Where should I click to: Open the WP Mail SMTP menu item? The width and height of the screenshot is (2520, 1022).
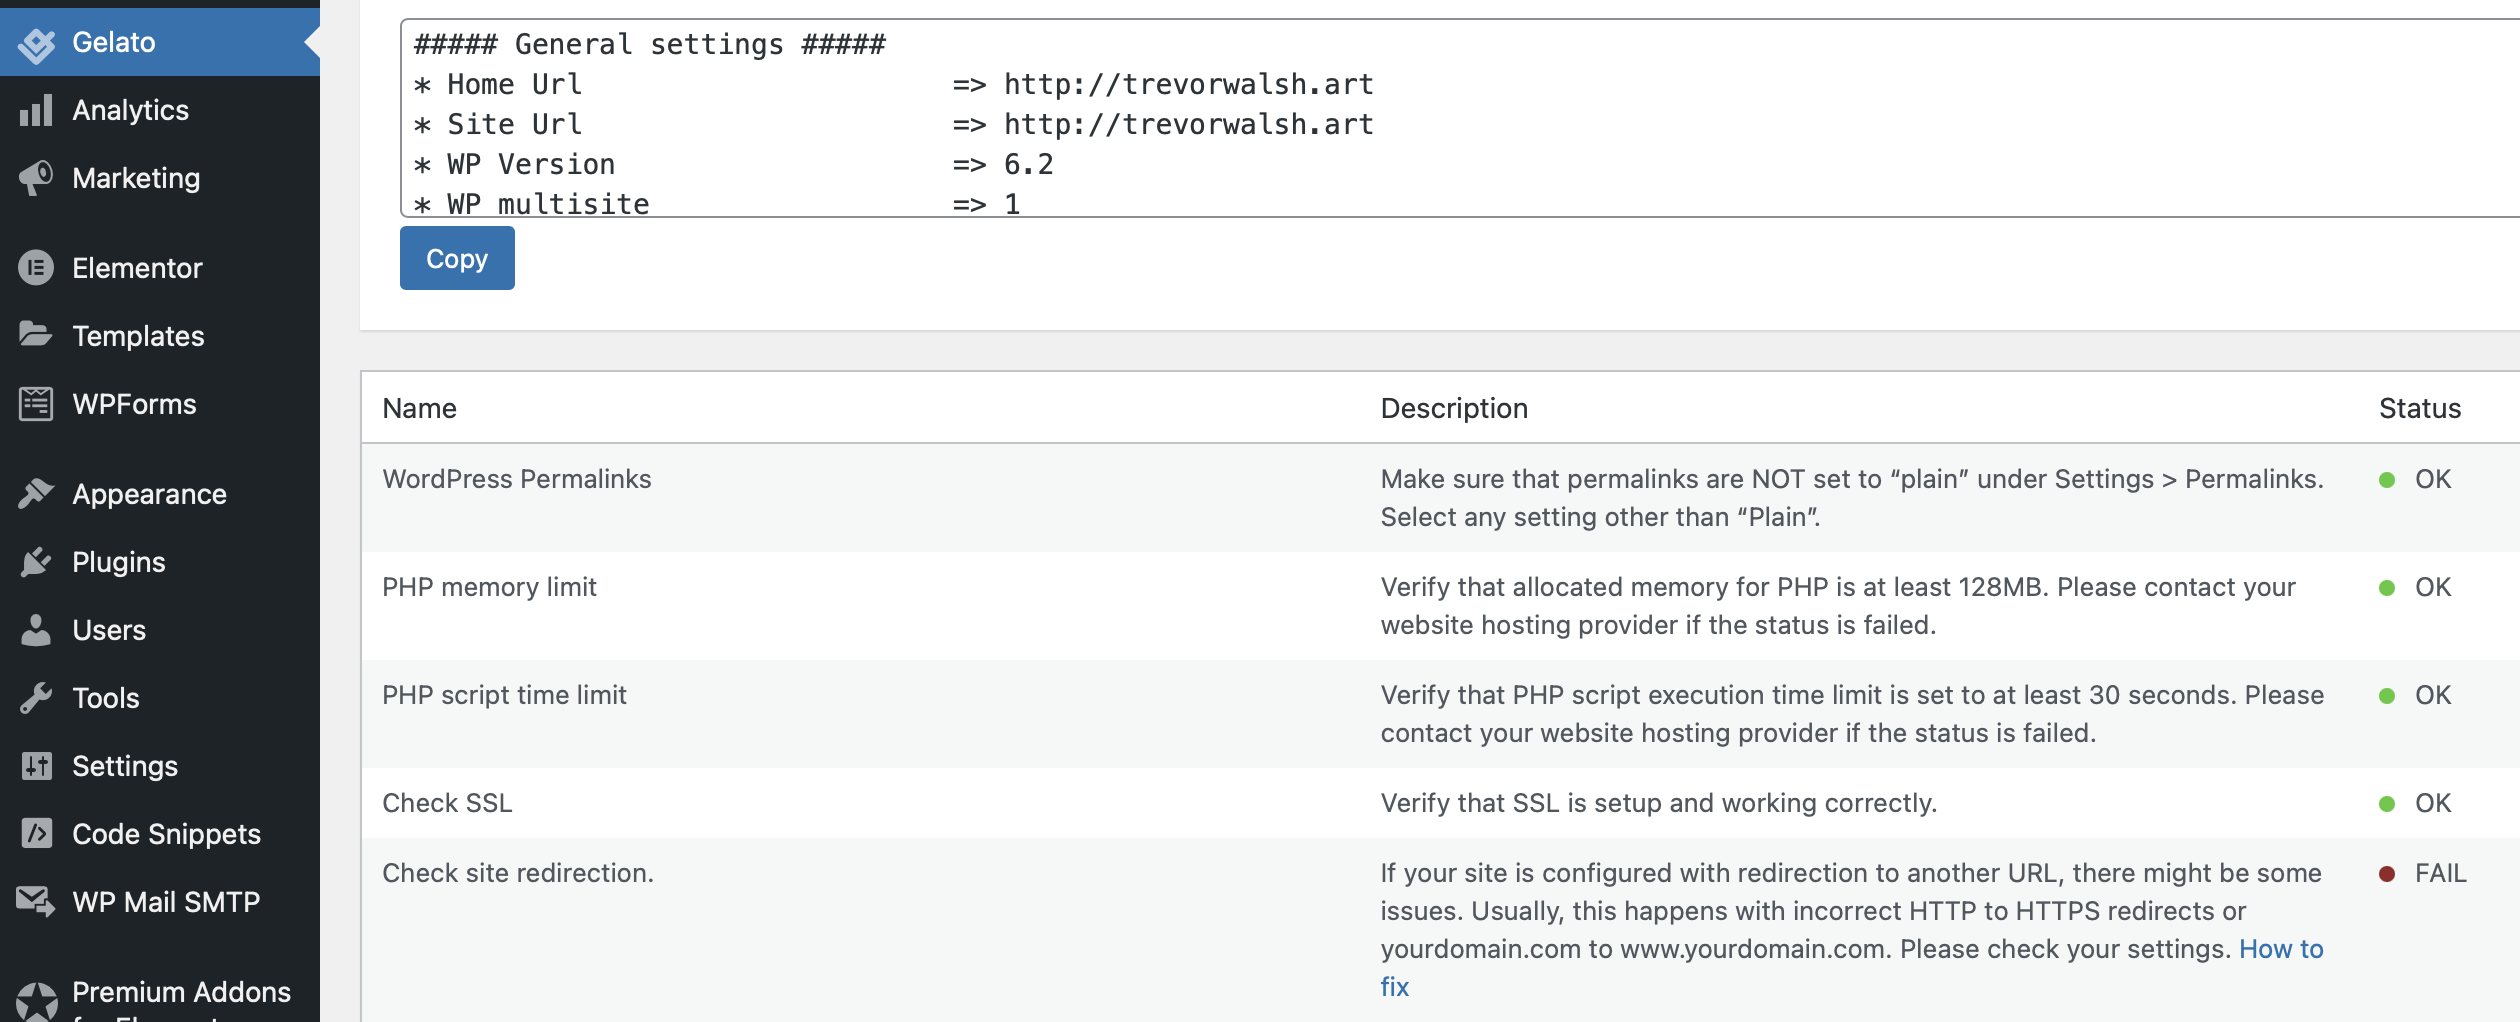(x=165, y=901)
